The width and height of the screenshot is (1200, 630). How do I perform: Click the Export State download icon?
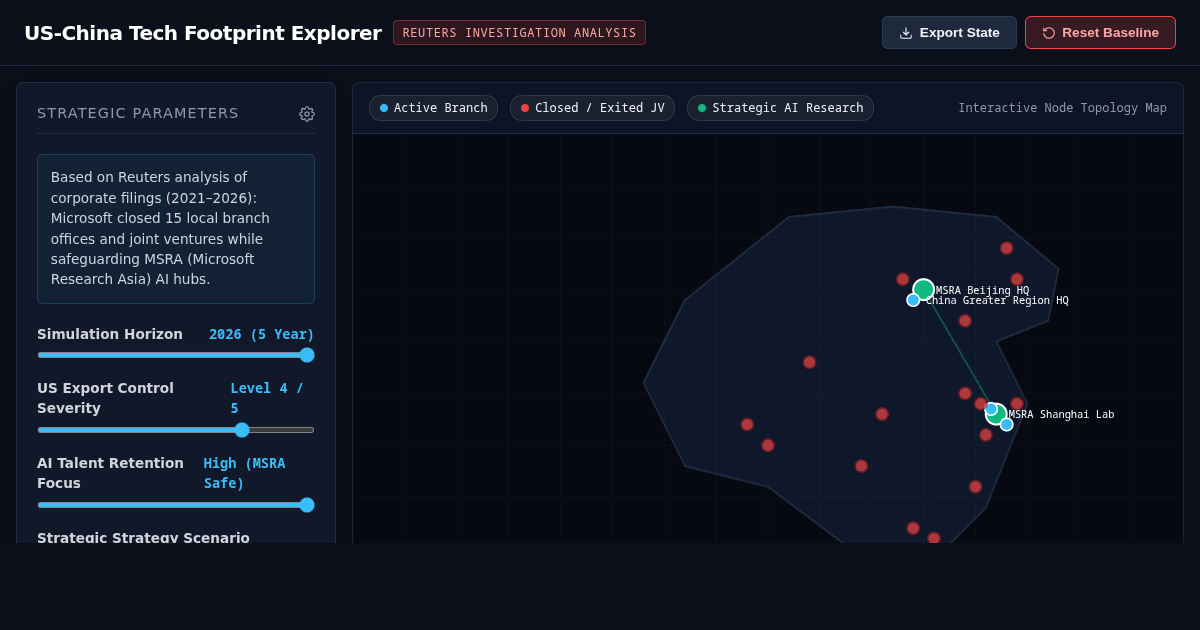tap(906, 33)
